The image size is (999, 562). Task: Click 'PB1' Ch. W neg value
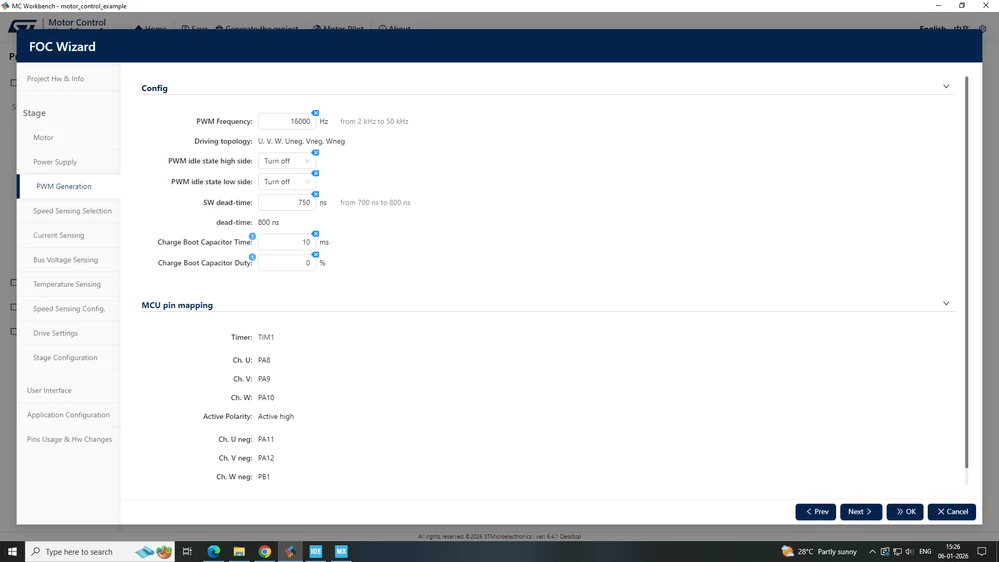pos(264,477)
